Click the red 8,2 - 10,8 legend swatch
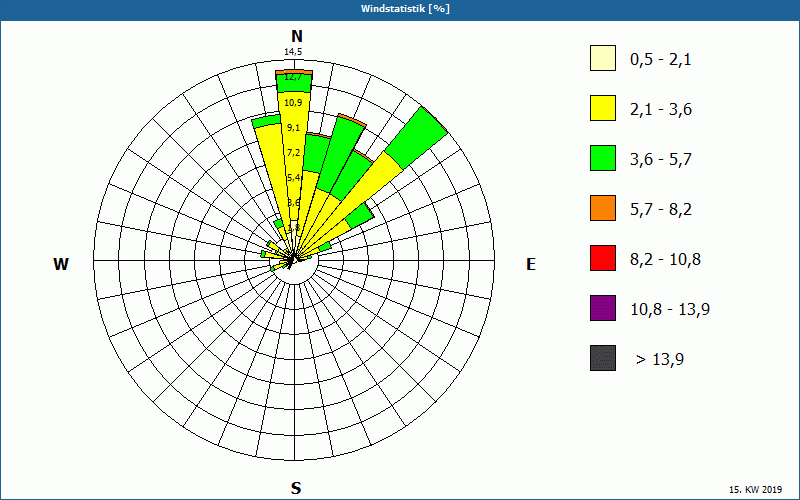The image size is (800, 500). 603,258
